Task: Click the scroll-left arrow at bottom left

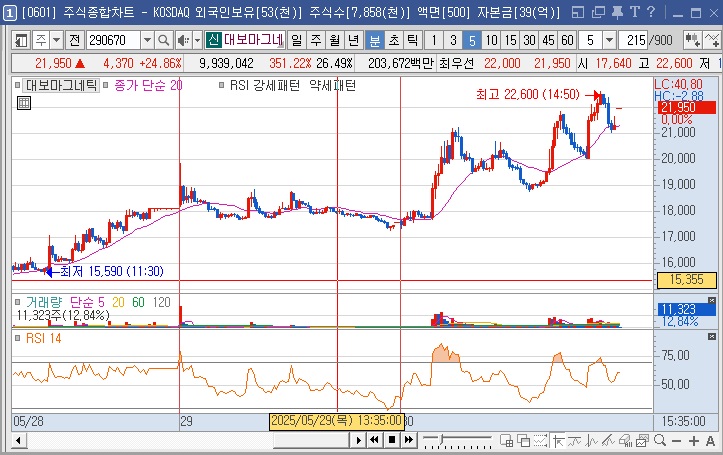Action: tap(18, 440)
